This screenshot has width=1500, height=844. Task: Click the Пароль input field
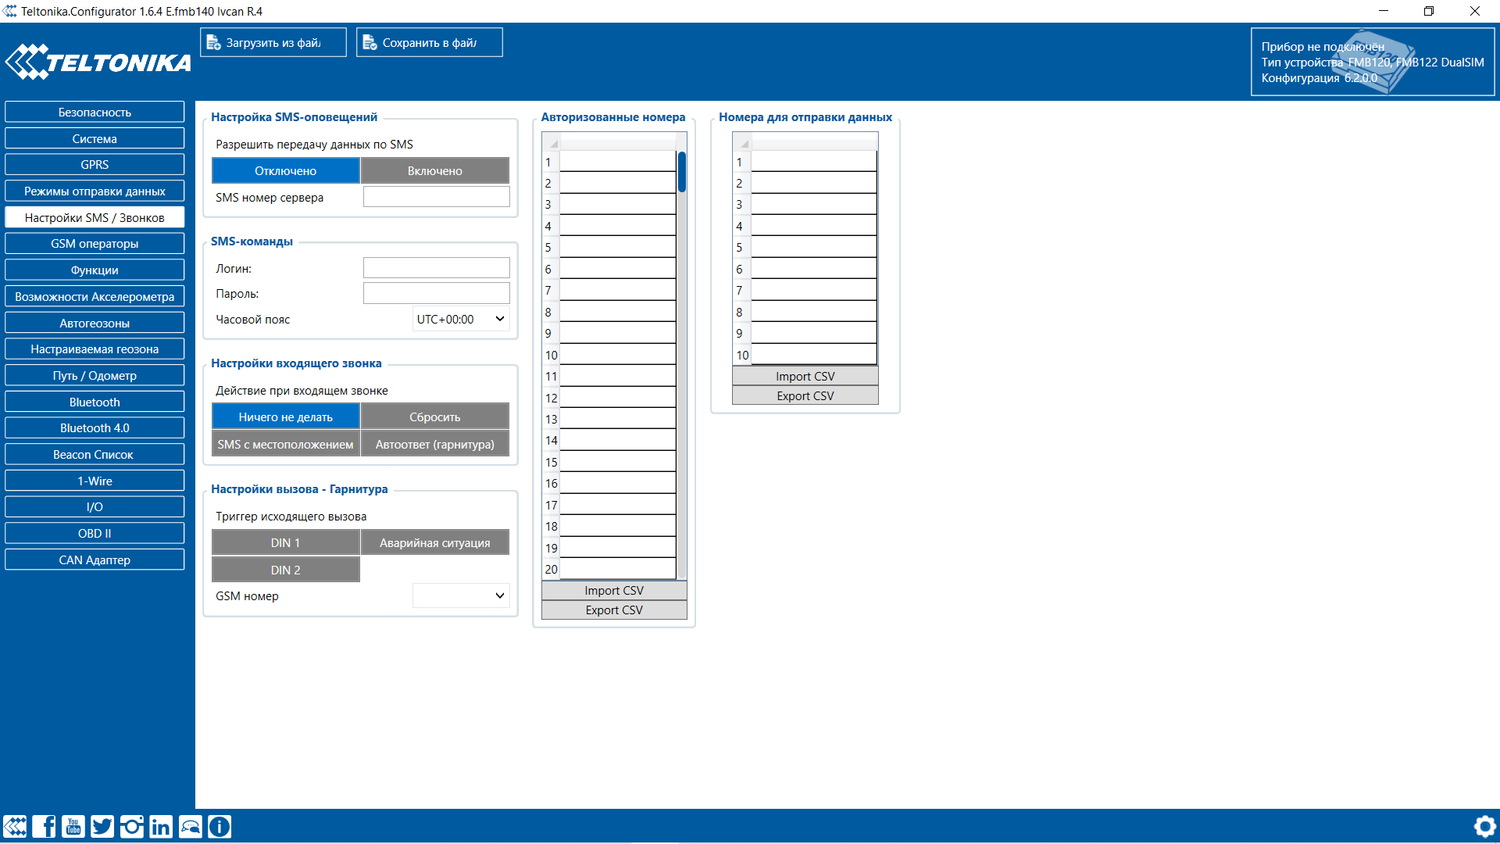[x=436, y=293]
